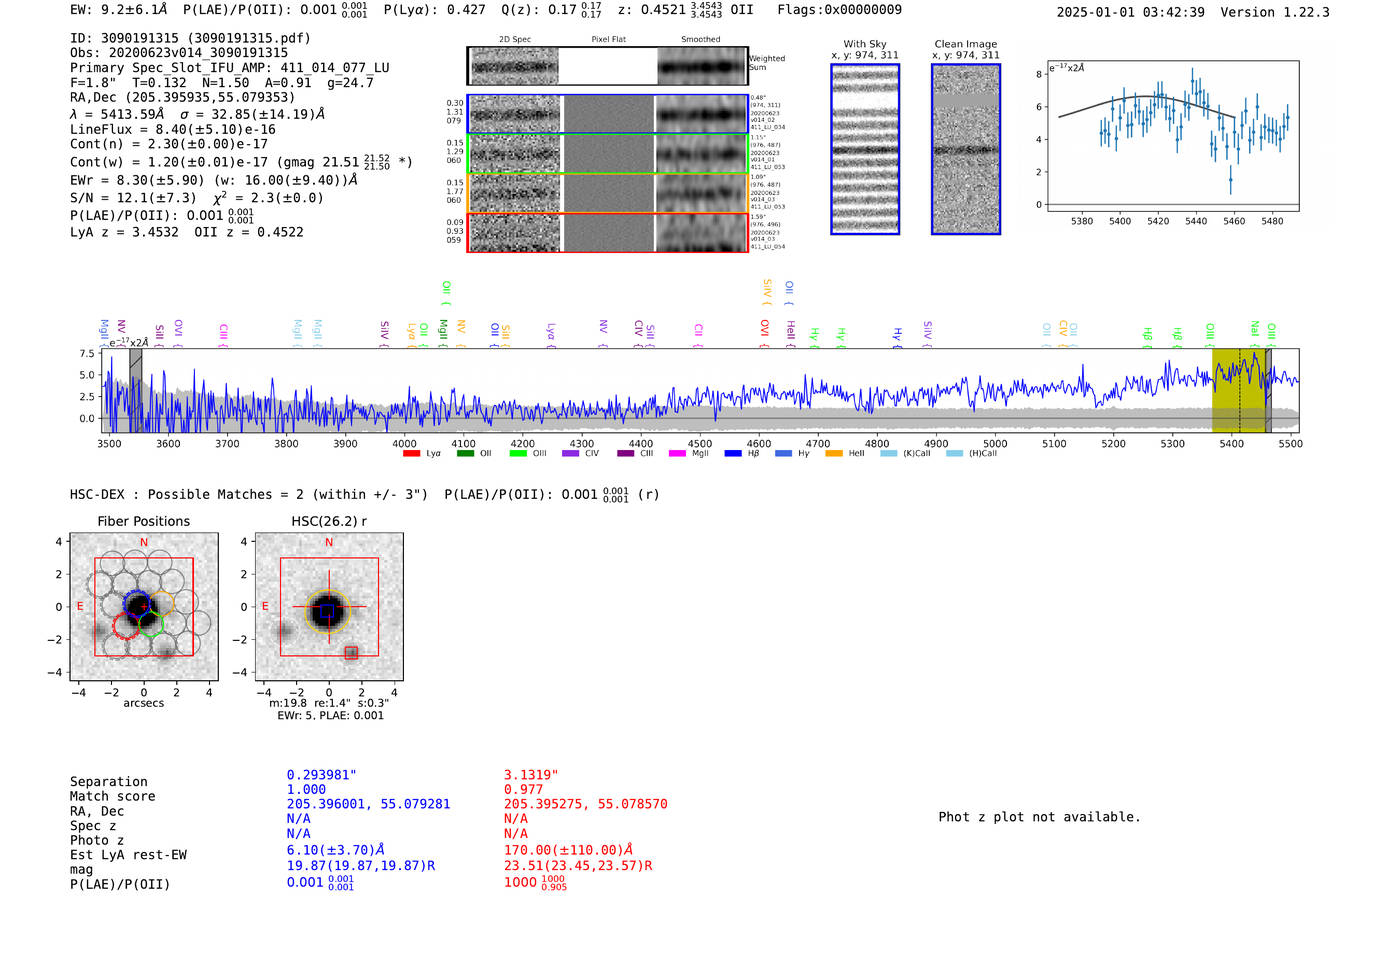
Task: Select the red match score 0.977
Action: click(x=524, y=789)
